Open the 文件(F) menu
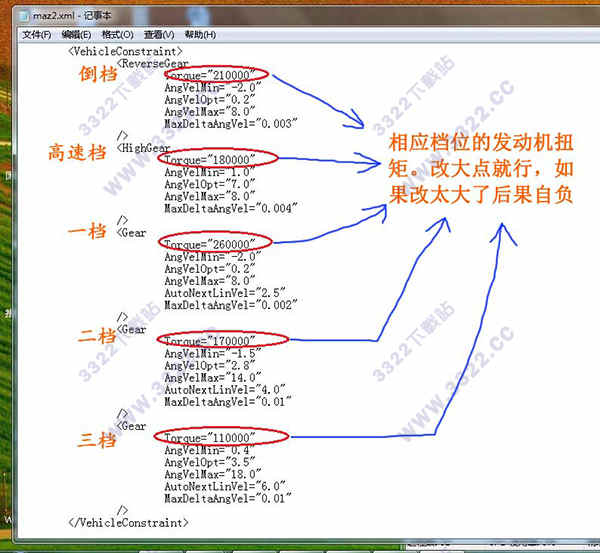Image resolution: width=600 pixels, height=553 pixels. click(37, 35)
